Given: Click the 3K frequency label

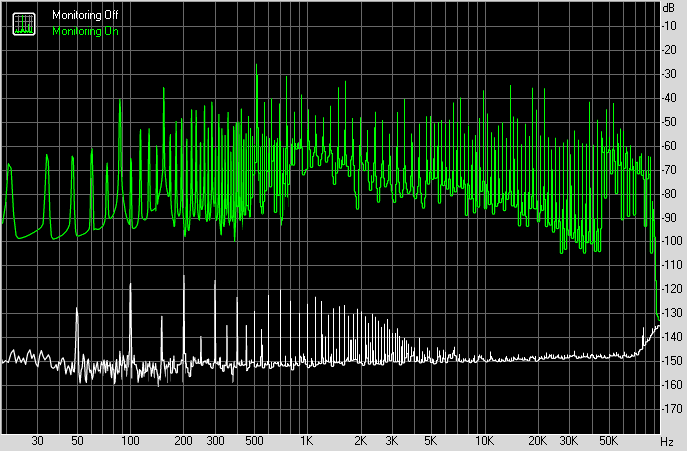Looking at the screenshot, I should (x=392, y=440).
